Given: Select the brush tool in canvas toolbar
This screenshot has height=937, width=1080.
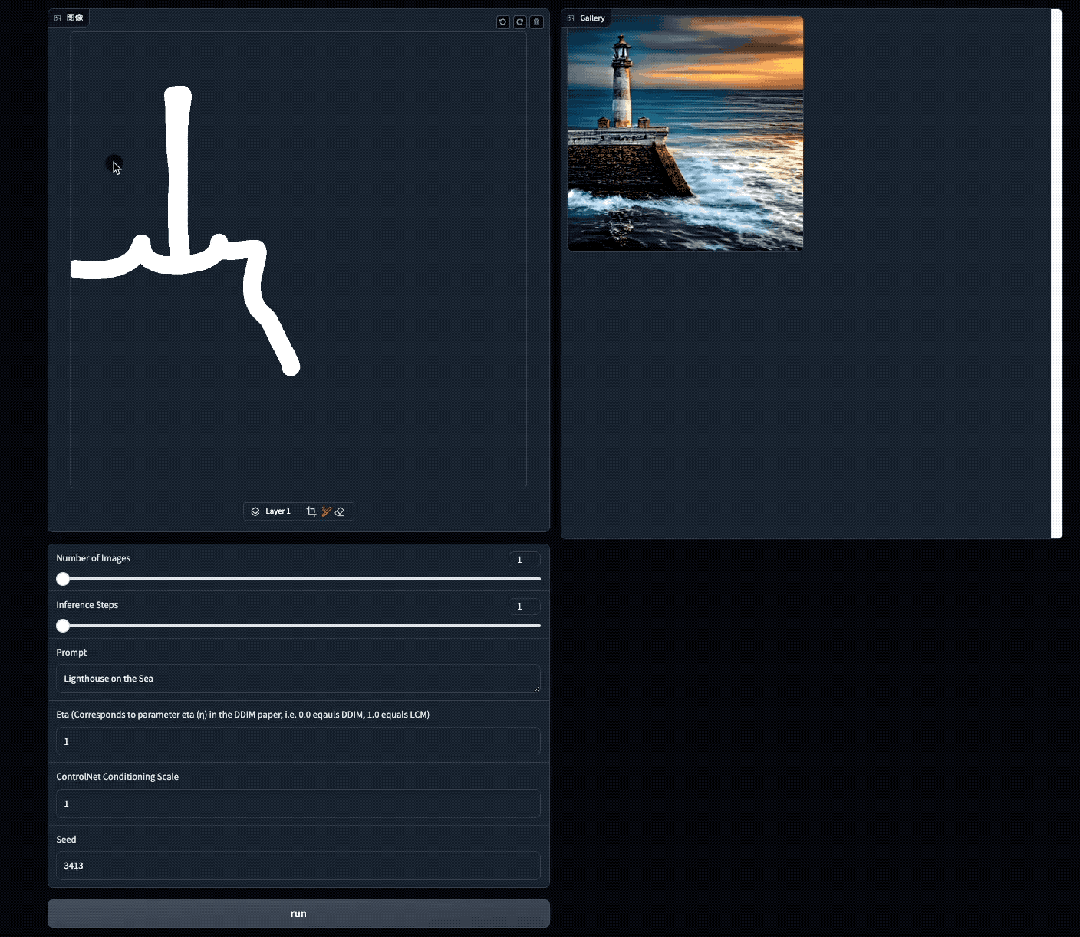Looking at the screenshot, I should click(326, 511).
